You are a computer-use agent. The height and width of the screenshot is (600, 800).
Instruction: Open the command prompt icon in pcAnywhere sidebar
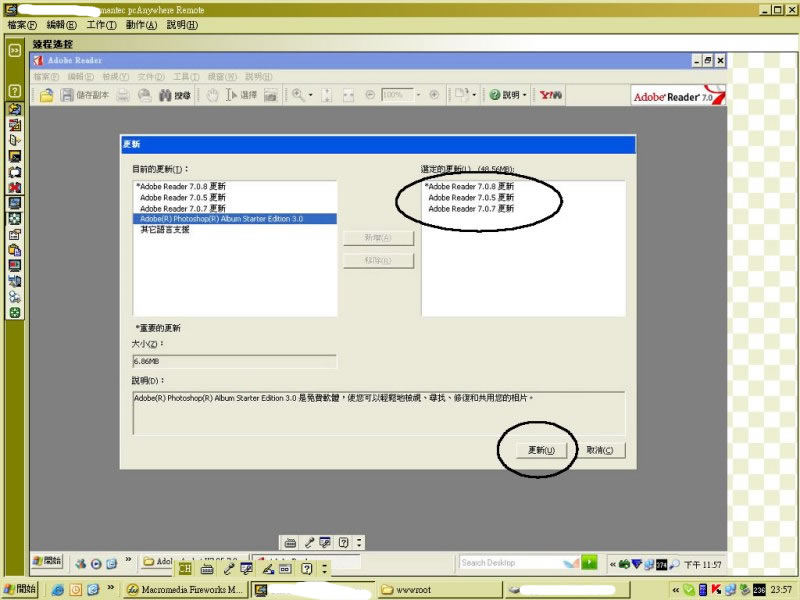click(15, 156)
